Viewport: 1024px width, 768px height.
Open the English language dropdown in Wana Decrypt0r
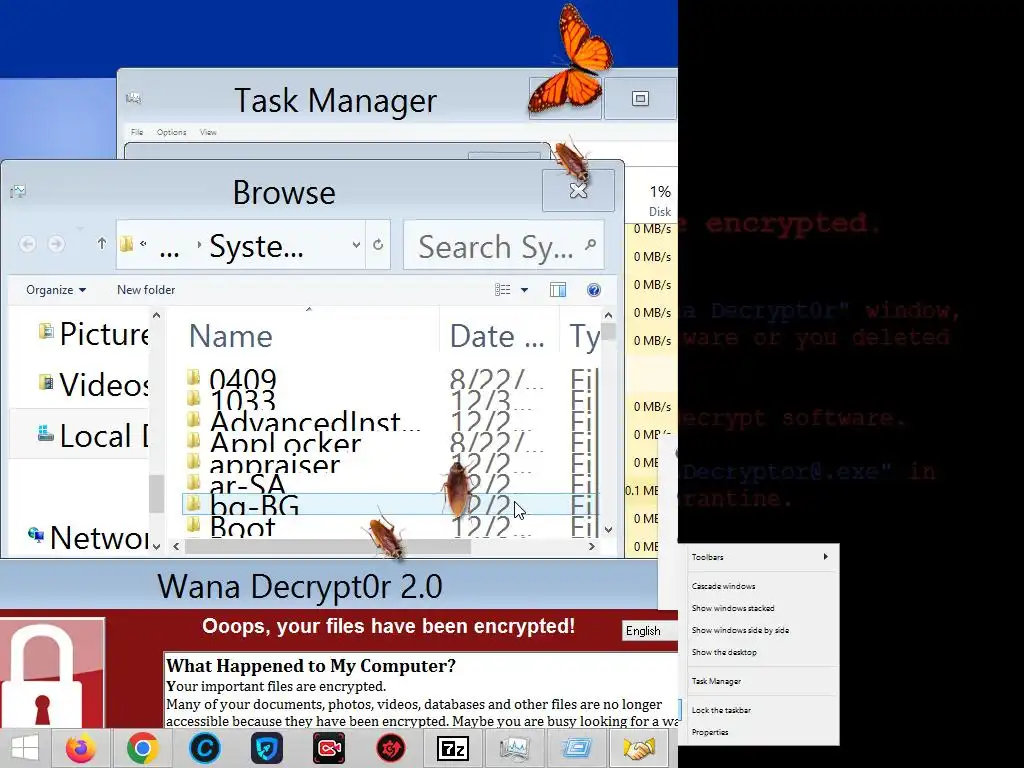coord(650,631)
